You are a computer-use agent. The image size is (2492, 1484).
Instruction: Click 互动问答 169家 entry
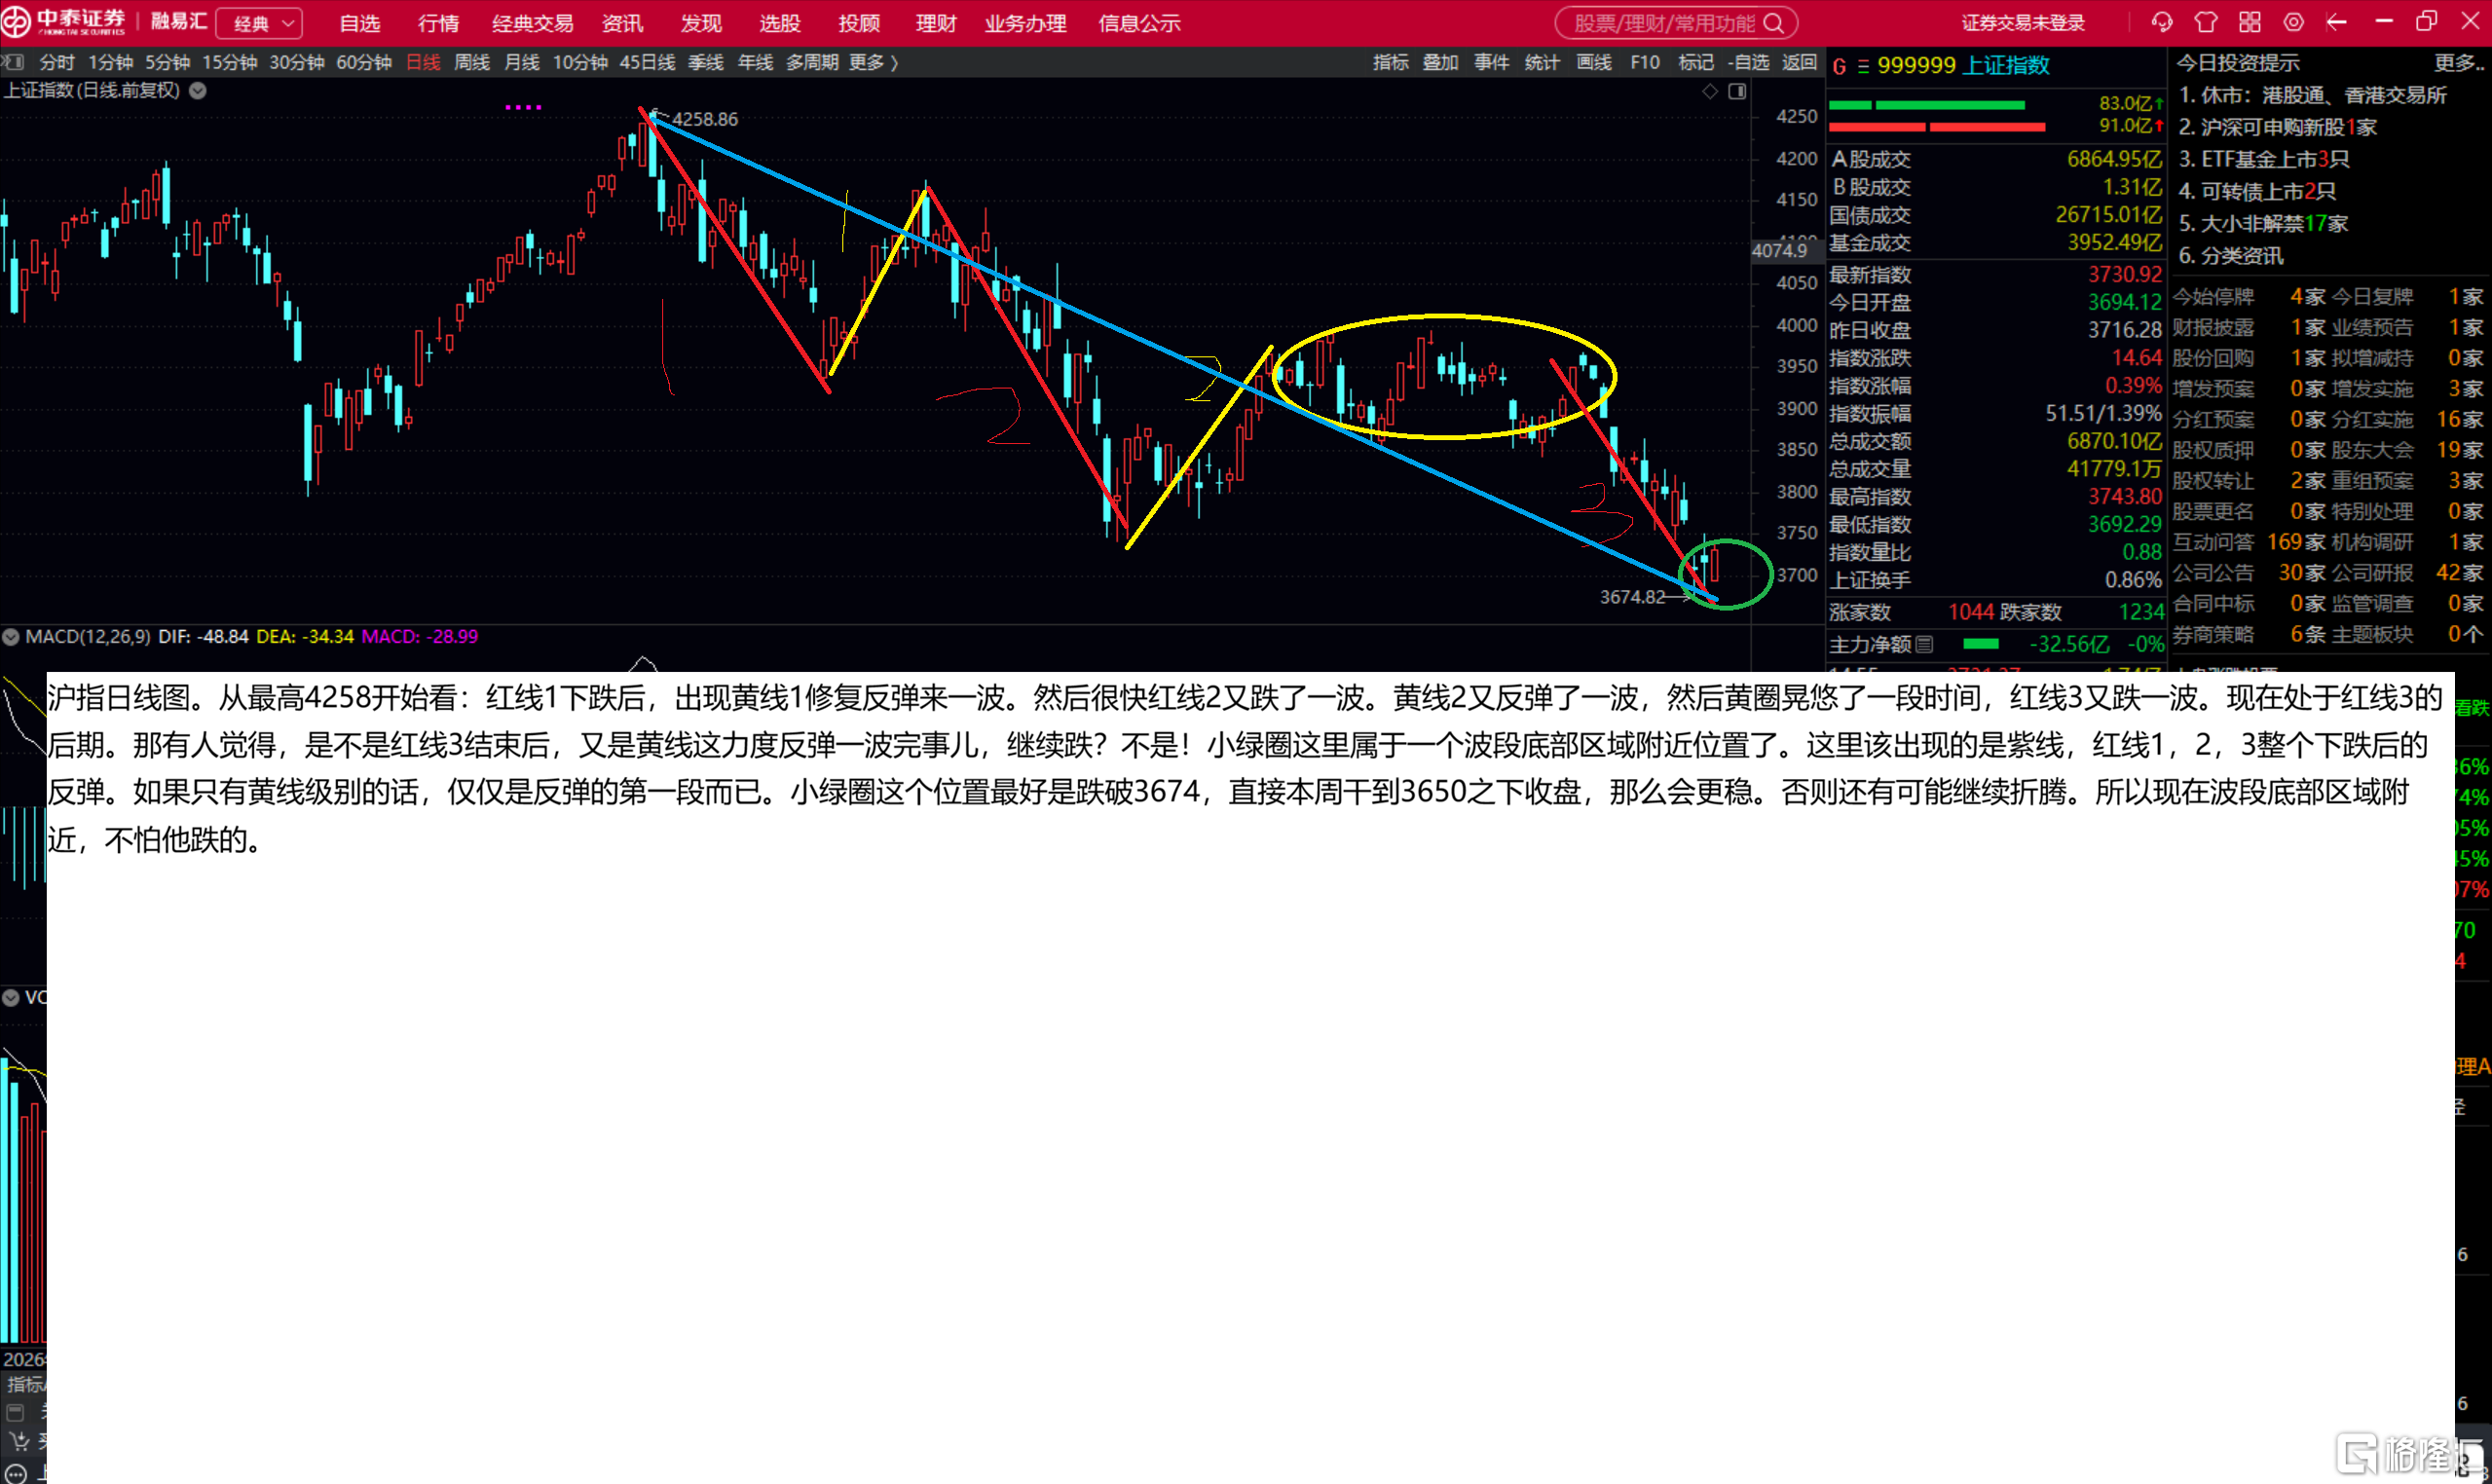[x=2250, y=542]
